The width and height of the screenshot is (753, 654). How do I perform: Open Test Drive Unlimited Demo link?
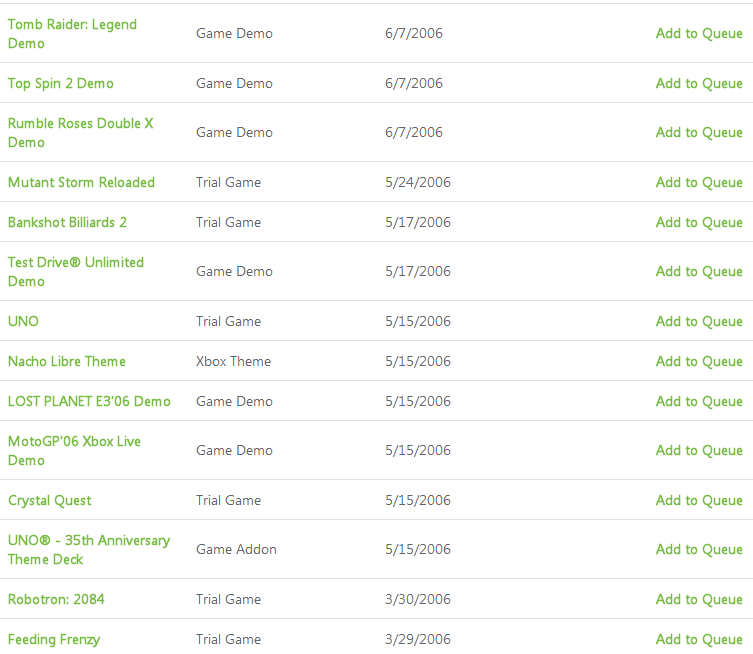coord(76,272)
